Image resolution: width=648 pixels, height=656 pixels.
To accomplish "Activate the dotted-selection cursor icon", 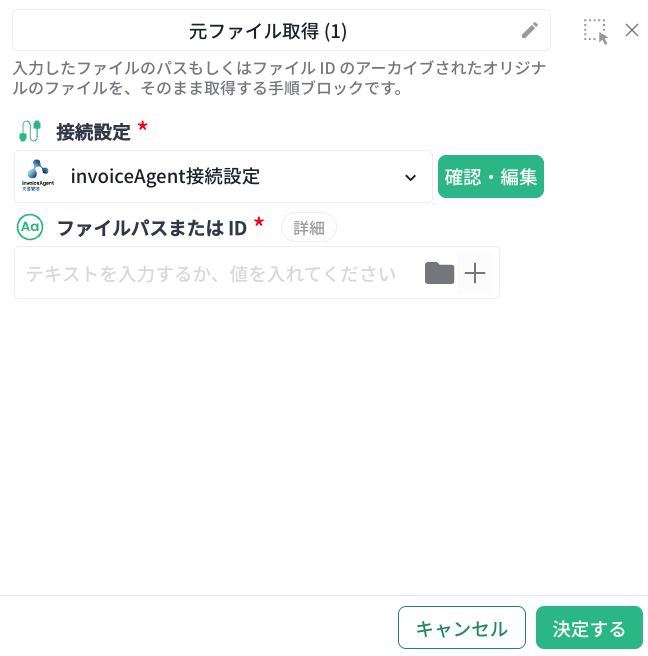I will coord(596,31).
